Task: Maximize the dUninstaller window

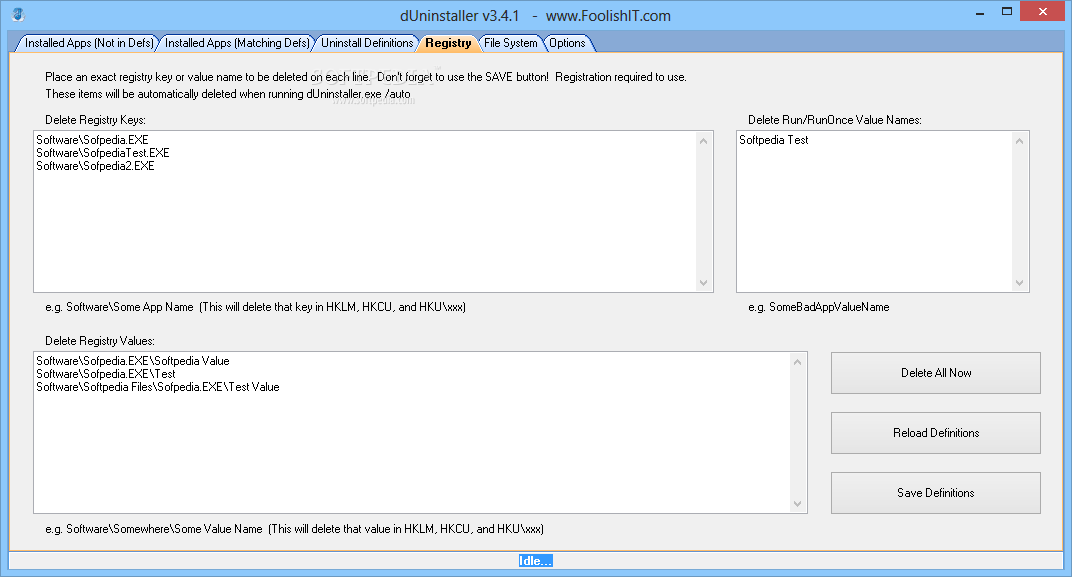Action: 1006,12
